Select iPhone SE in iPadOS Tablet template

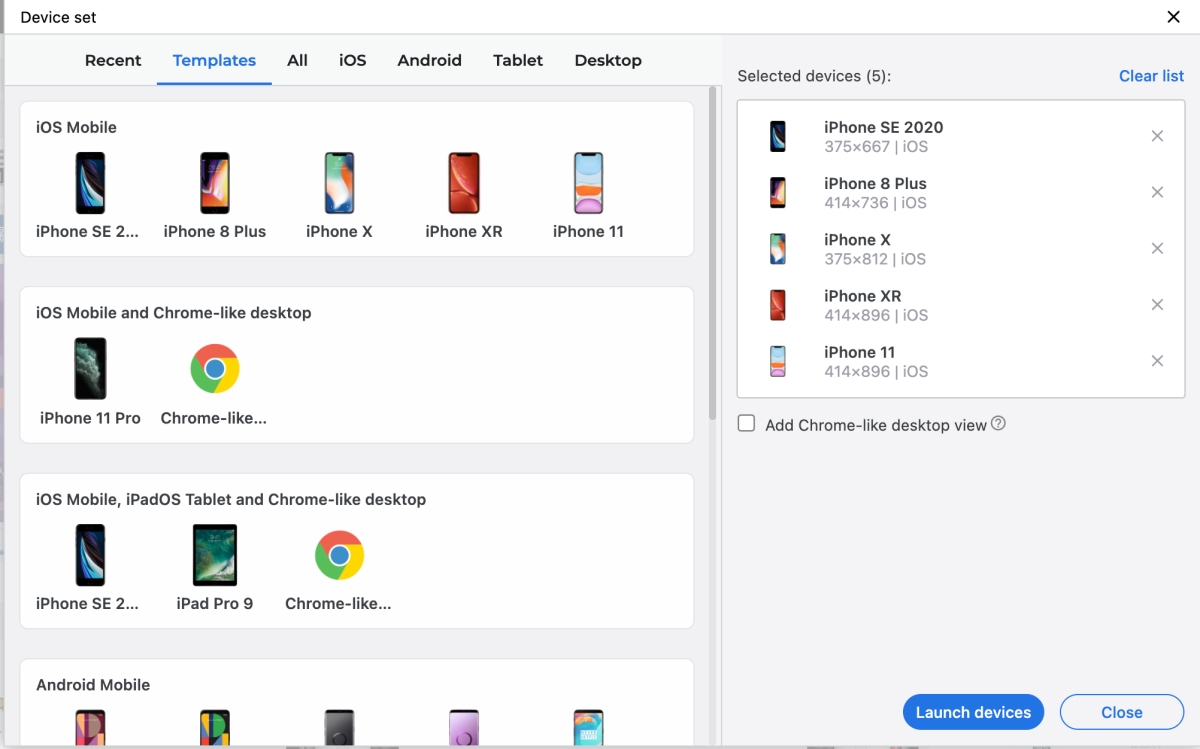pyautogui.click(x=88, y=568)
